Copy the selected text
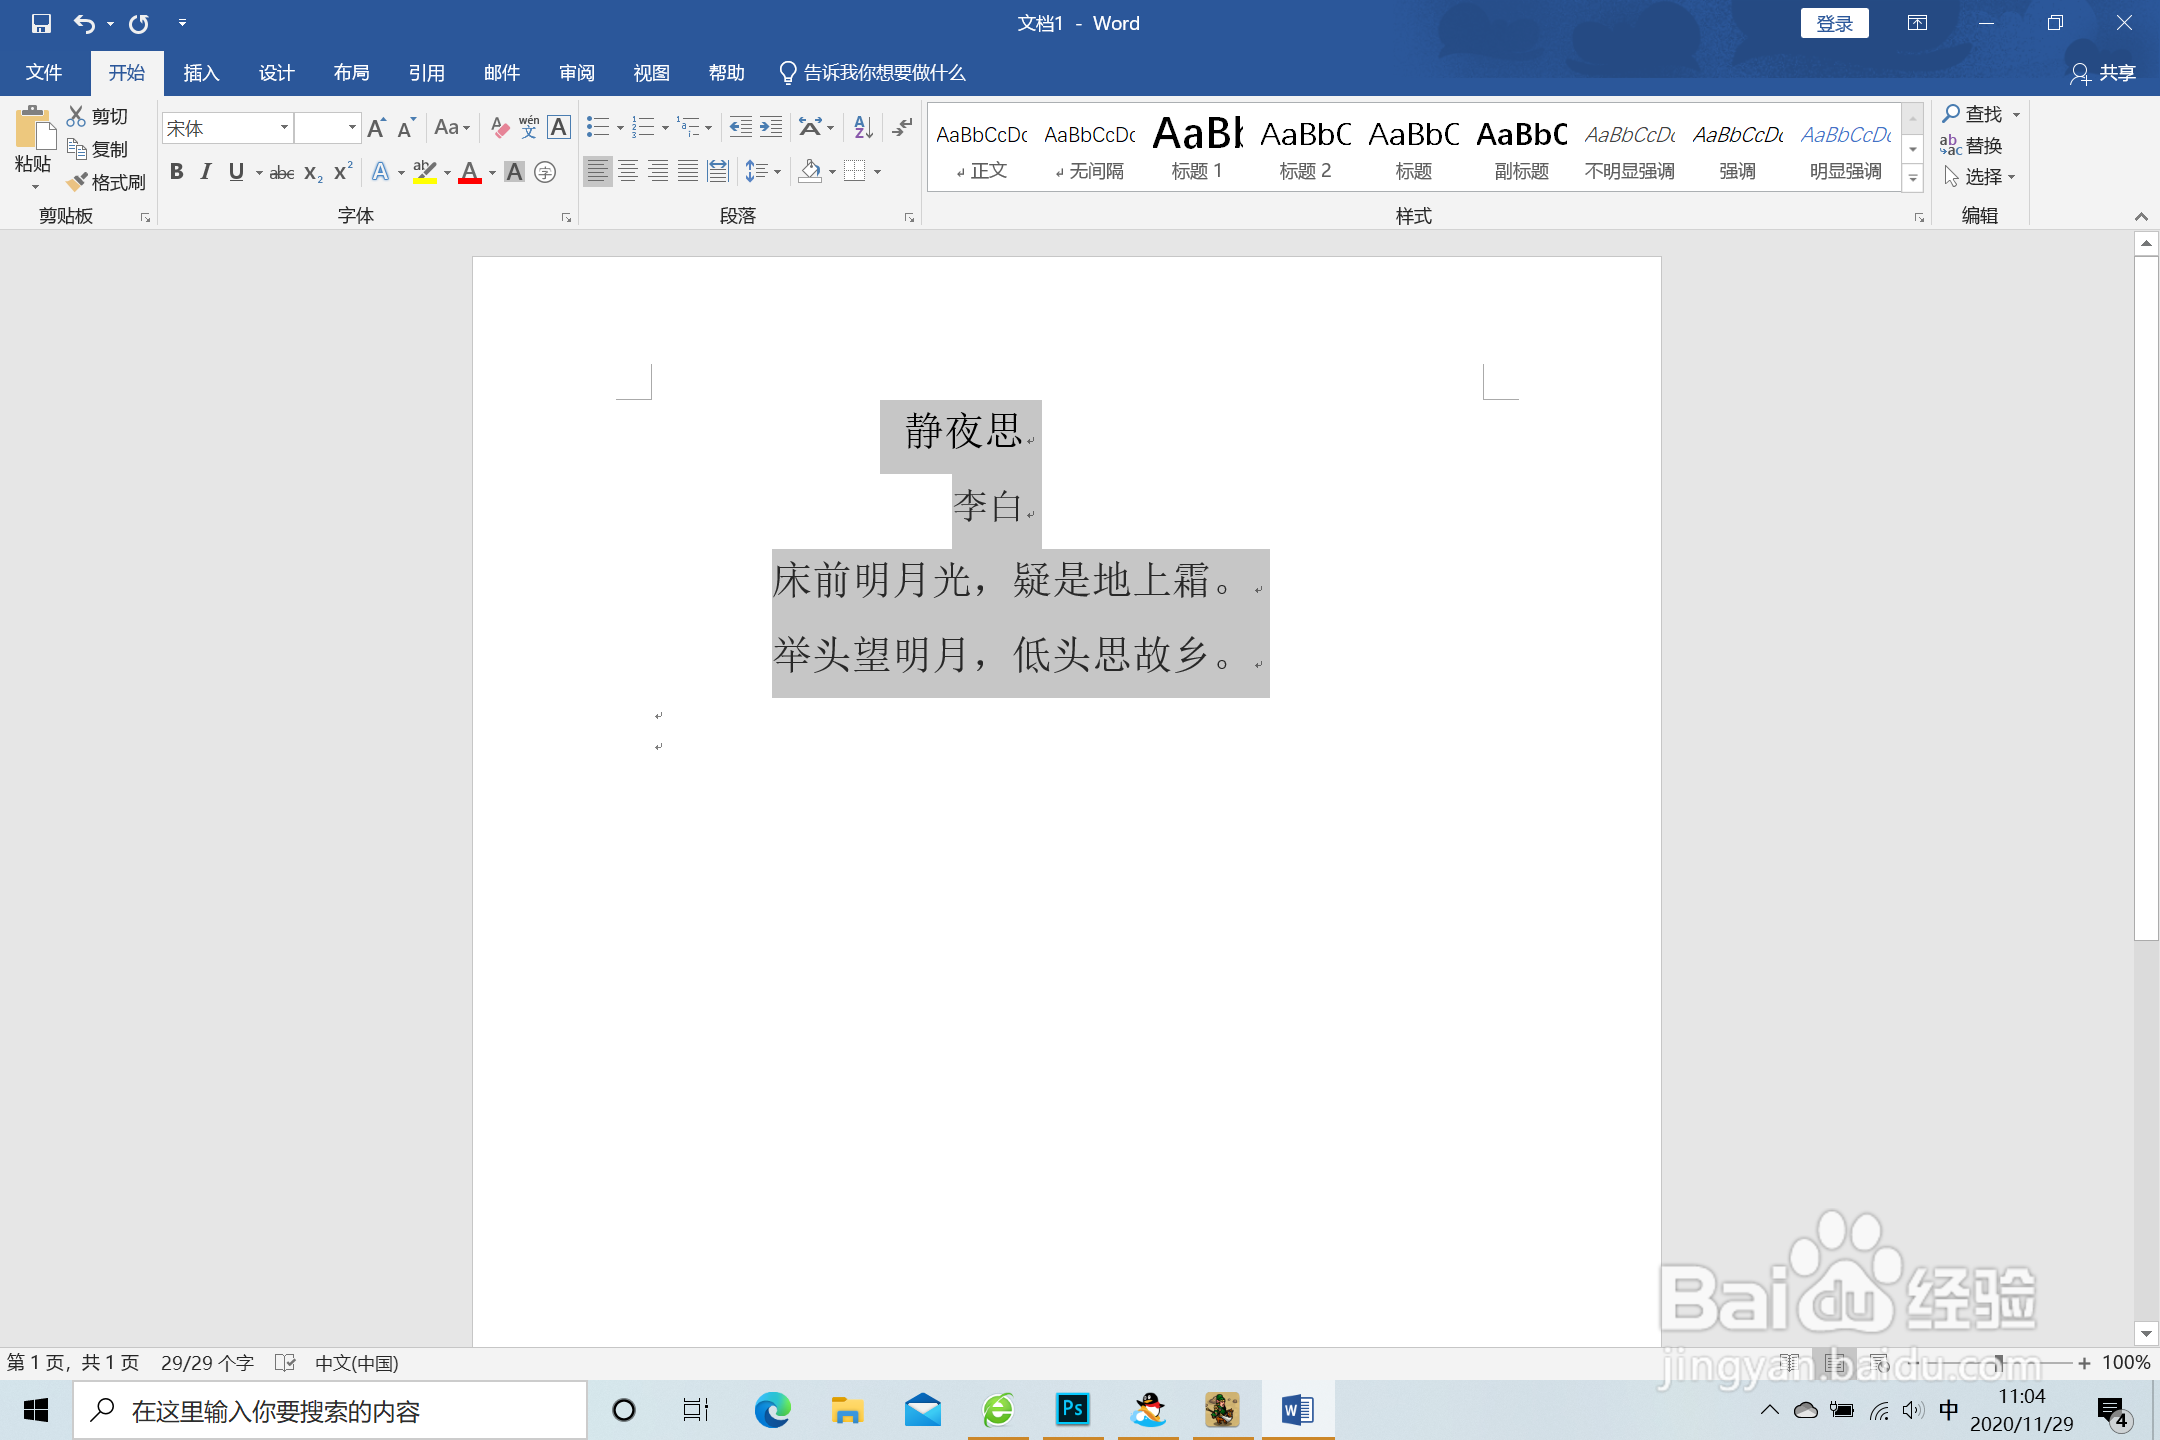 98,149
